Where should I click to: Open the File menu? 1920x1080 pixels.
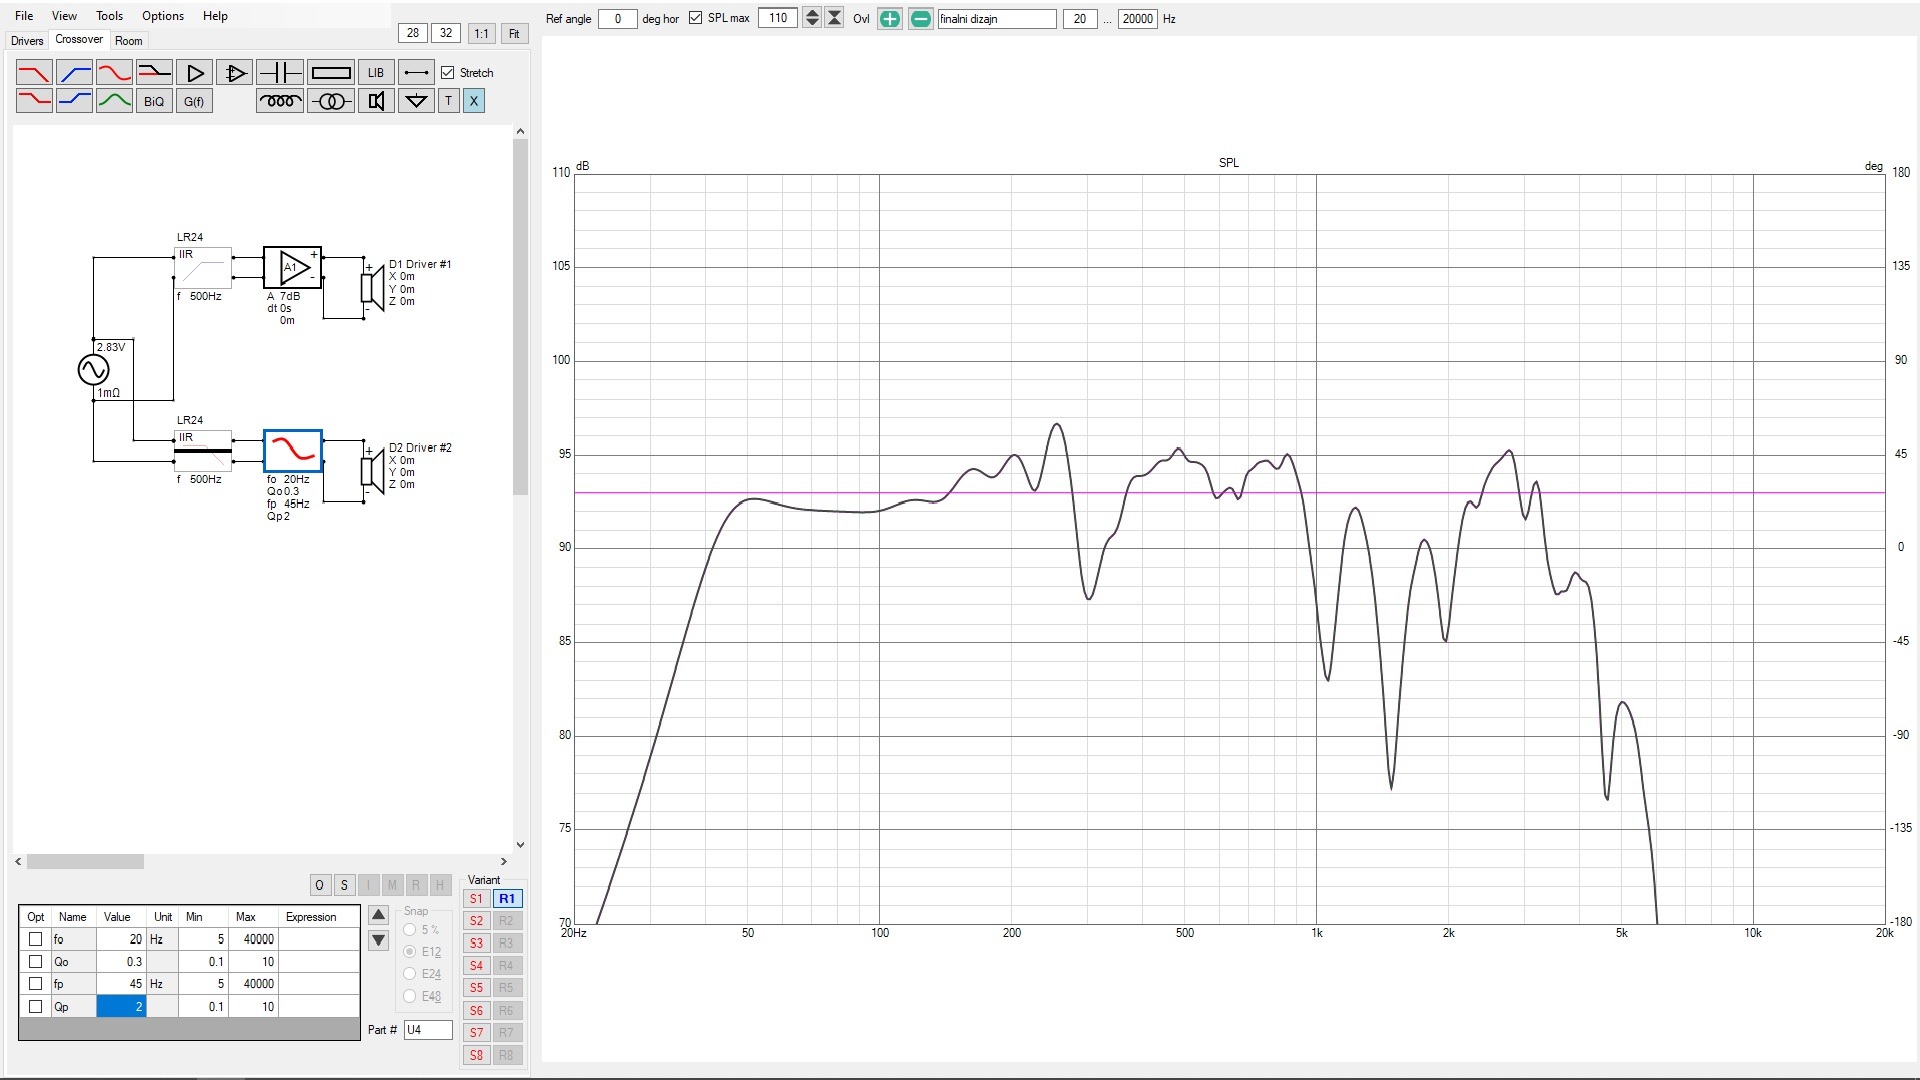[x=25, y=16]
